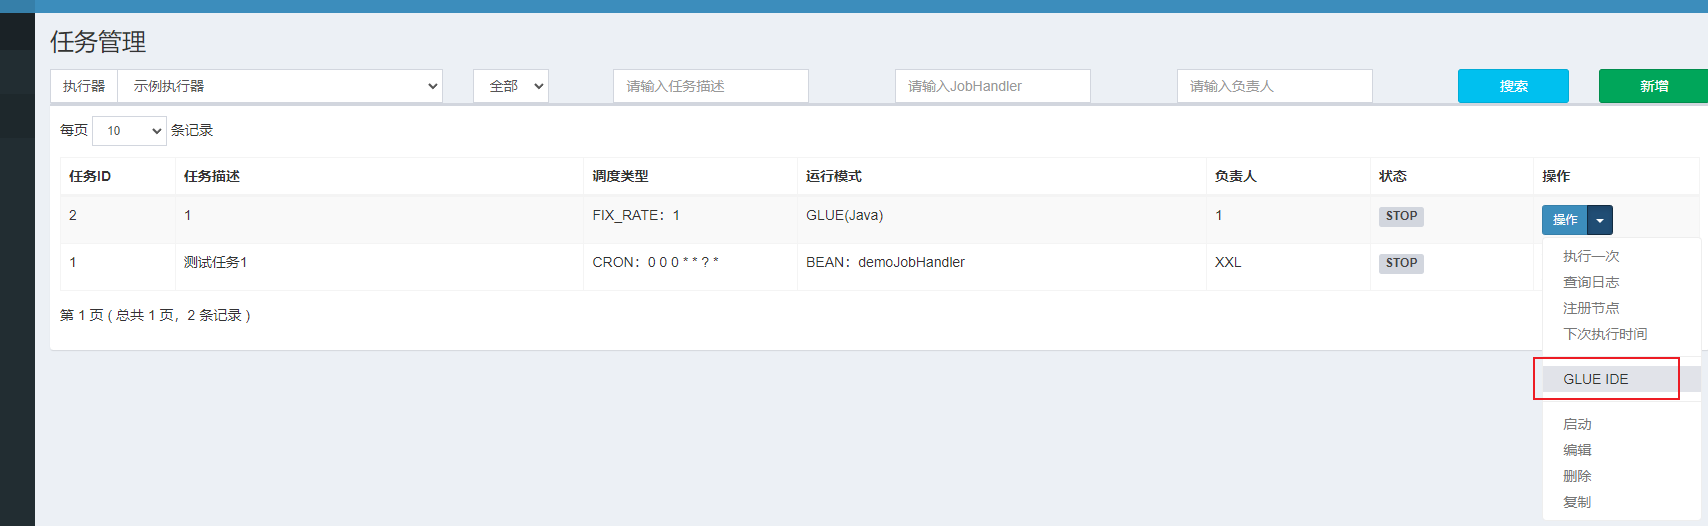Click the 操作 button for task 2
Screen dimensions: 1708x526
click(x=1565, y=220)
